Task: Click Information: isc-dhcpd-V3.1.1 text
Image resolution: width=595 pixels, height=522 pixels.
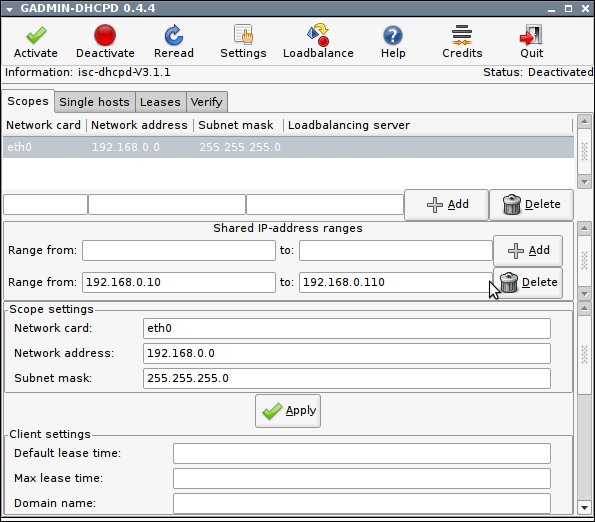Action: point(88,72)
